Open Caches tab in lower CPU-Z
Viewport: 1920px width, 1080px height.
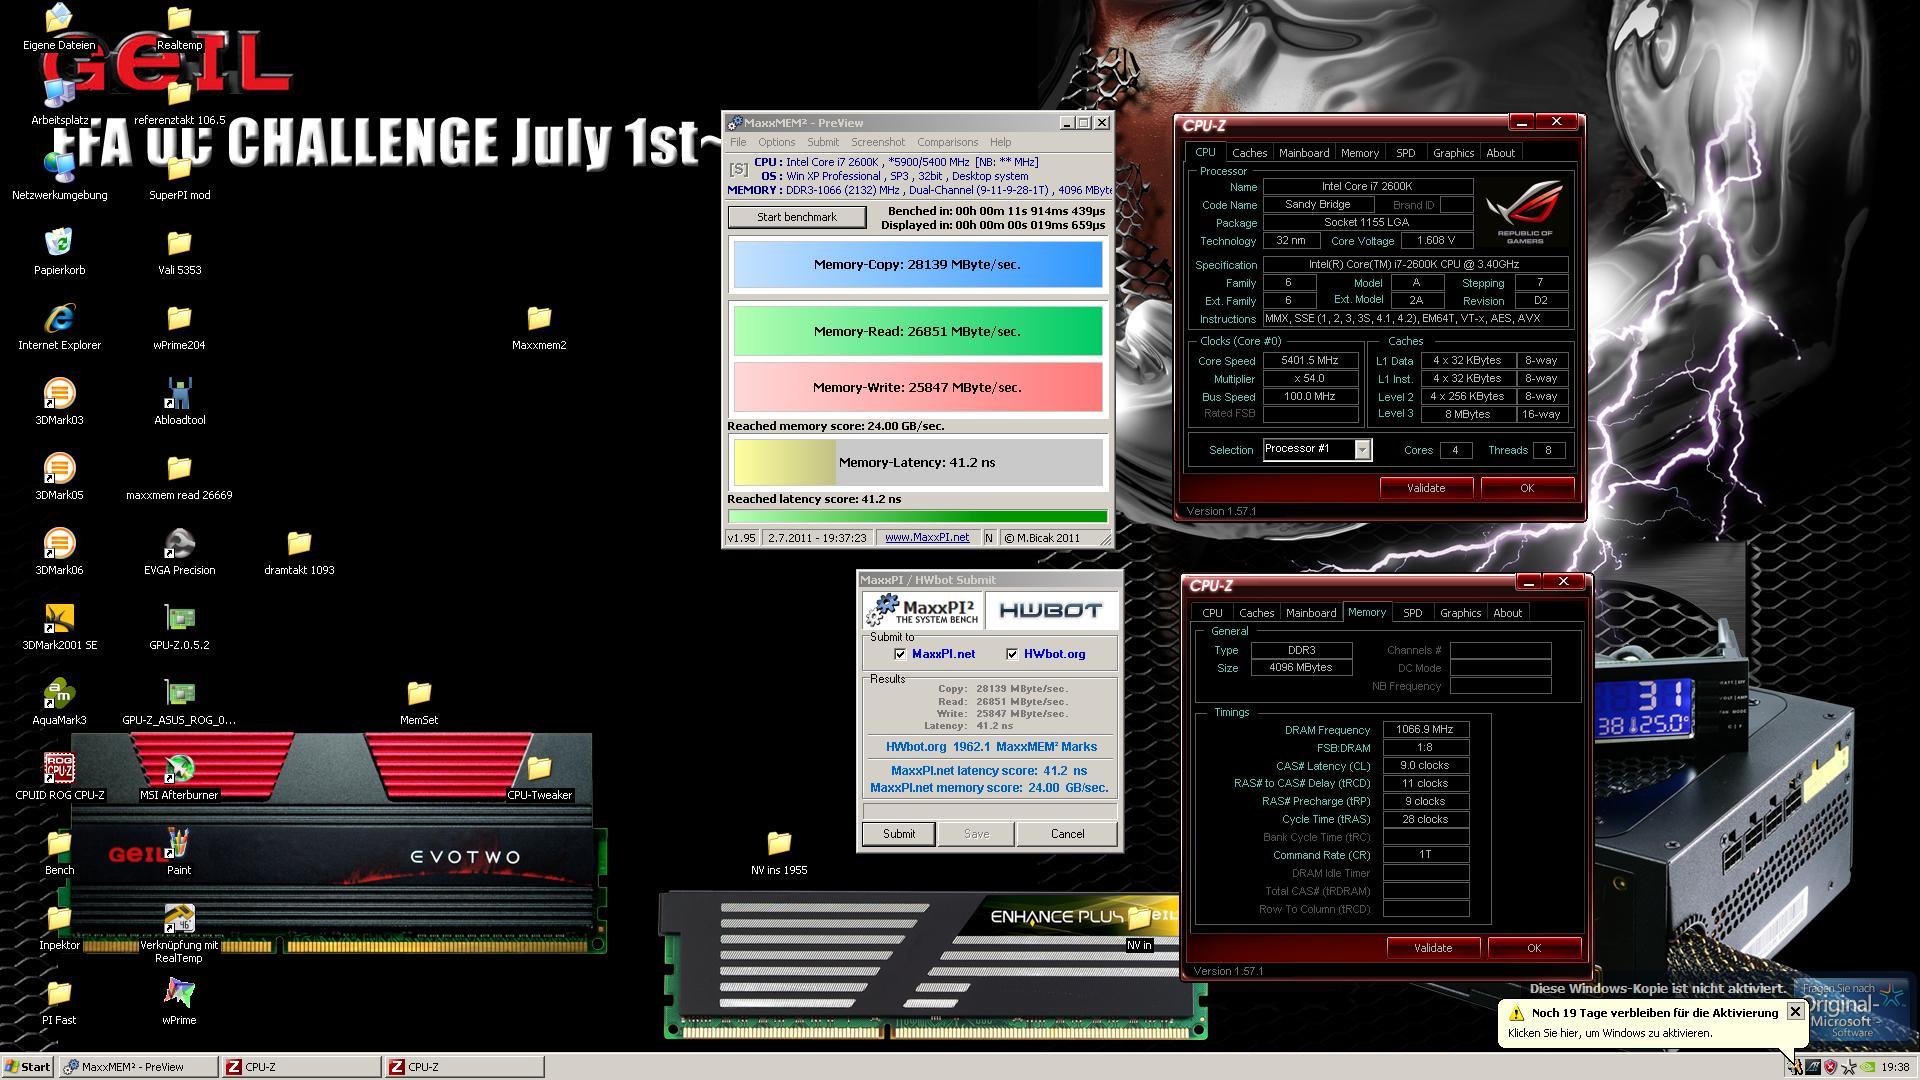tap(1256, 613)
